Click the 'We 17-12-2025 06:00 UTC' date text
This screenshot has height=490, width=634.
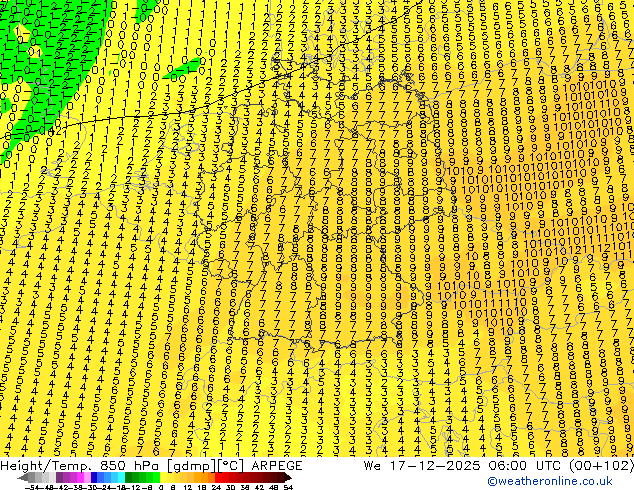[x=463, y=466]
